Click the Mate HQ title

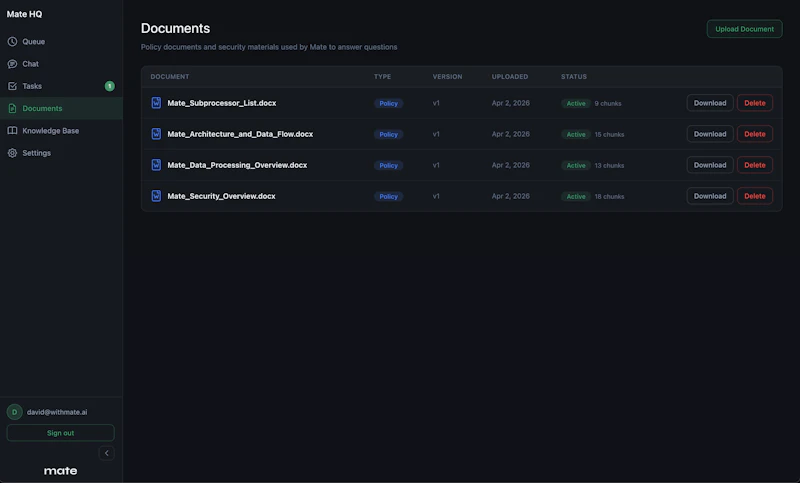tap(24, 14)
